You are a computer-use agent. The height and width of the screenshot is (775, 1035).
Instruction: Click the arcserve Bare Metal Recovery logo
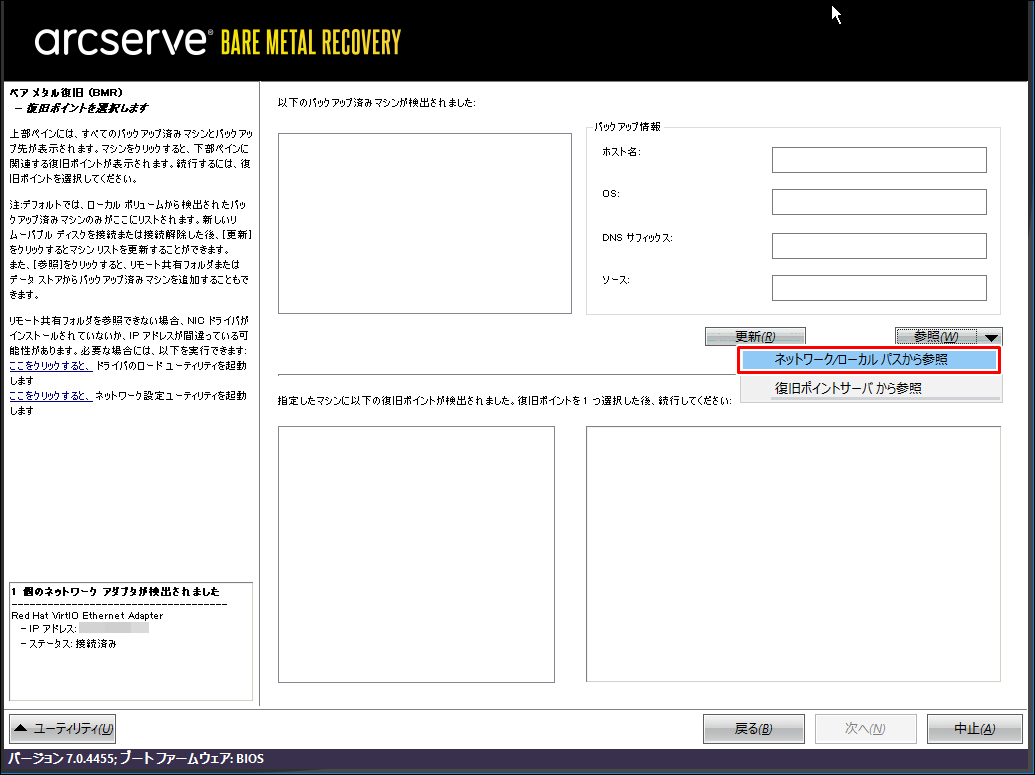[x=218, y=41]
